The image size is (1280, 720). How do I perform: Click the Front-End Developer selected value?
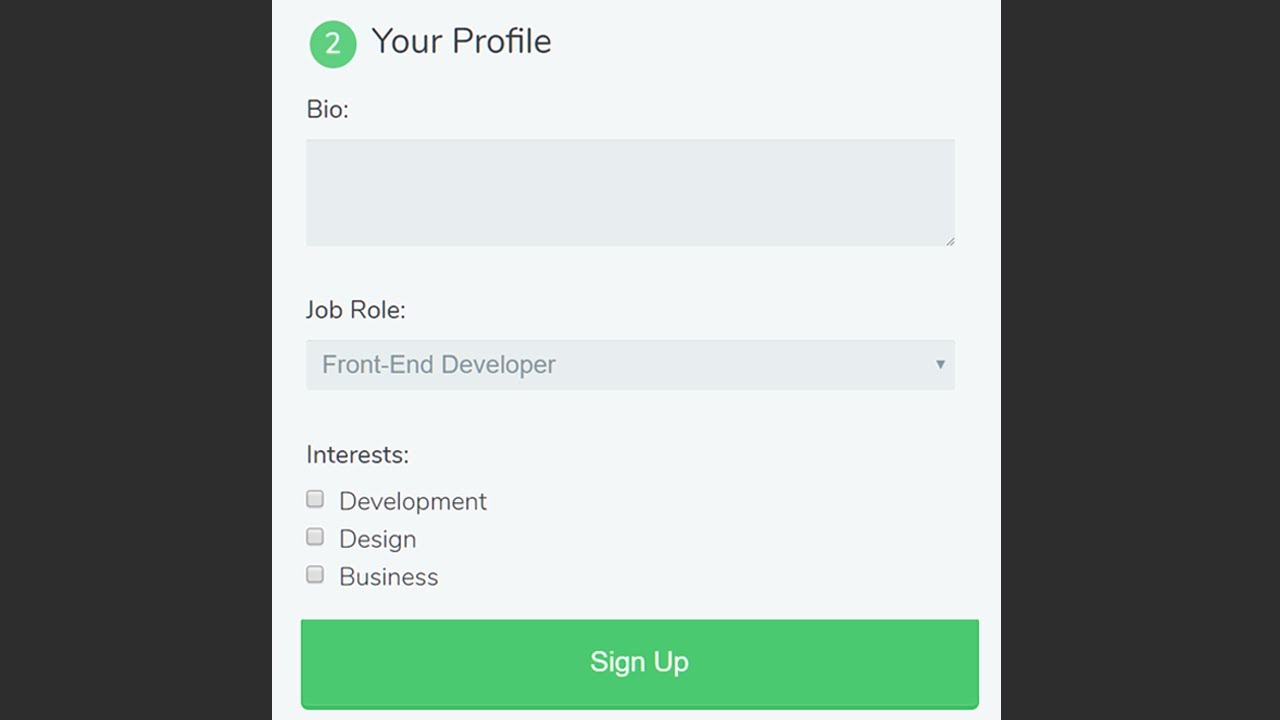(x=438, y=365)
